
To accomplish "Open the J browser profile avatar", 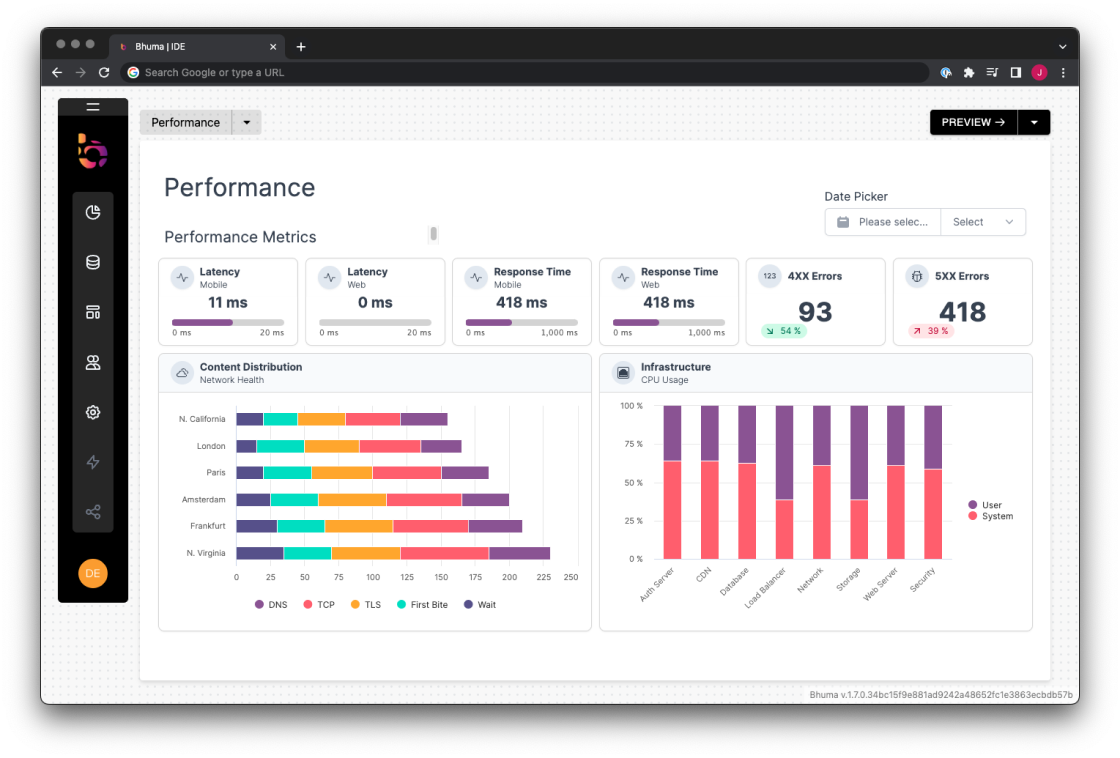I will pyautogui.click(x=1039, y=72).
